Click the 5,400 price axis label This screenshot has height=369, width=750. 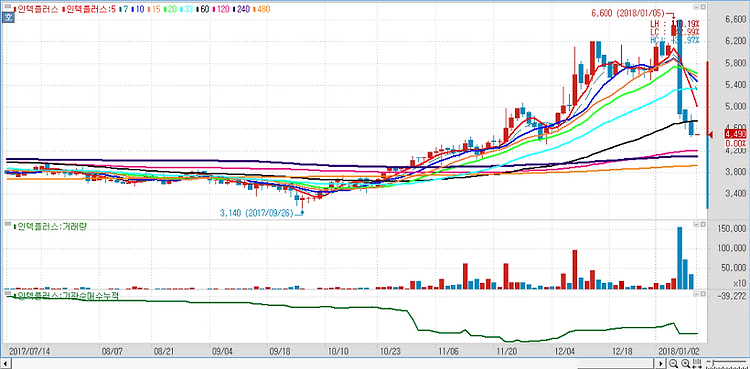(736, 85)
